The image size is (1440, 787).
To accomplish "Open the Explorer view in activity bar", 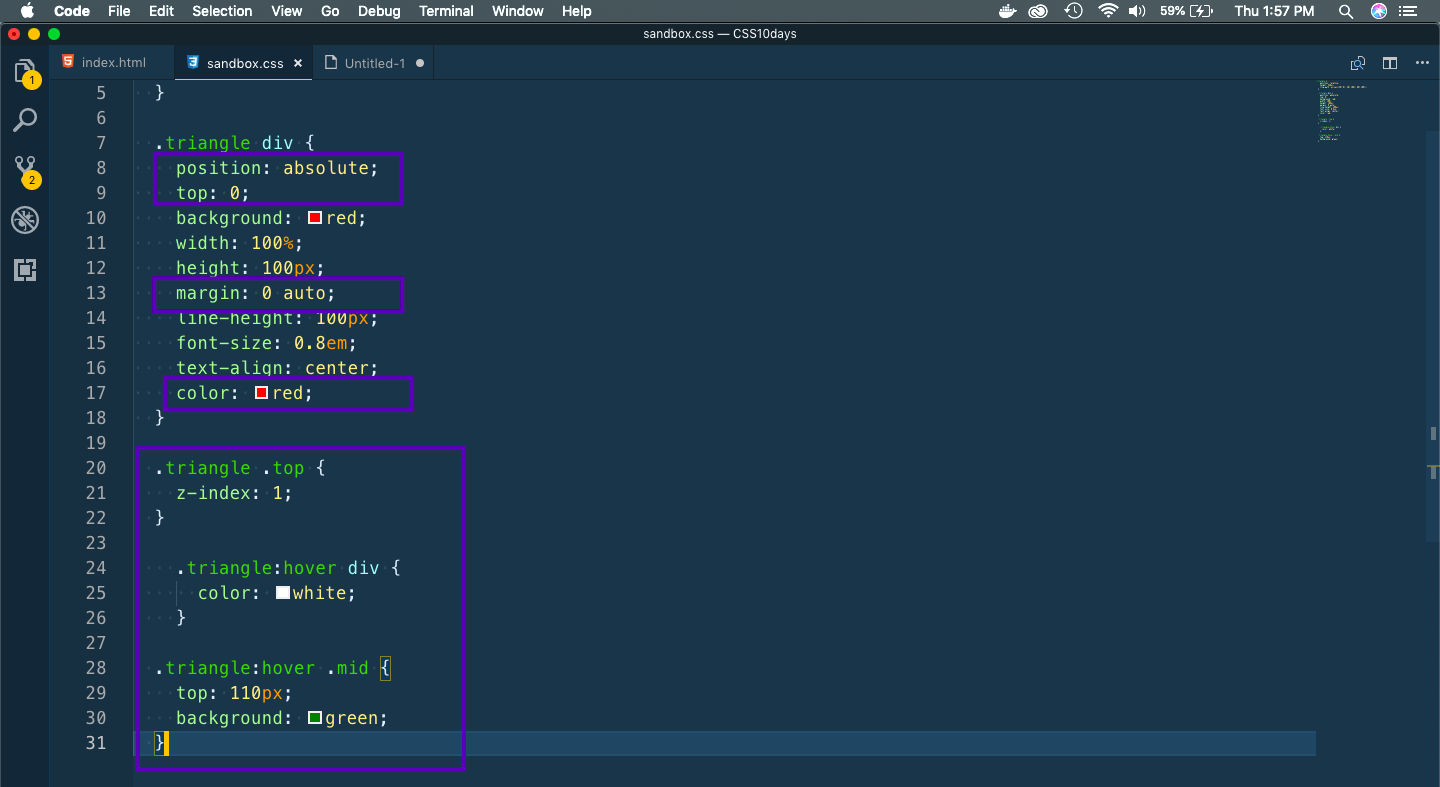I will pyautogui.click(x=25, y=72).
